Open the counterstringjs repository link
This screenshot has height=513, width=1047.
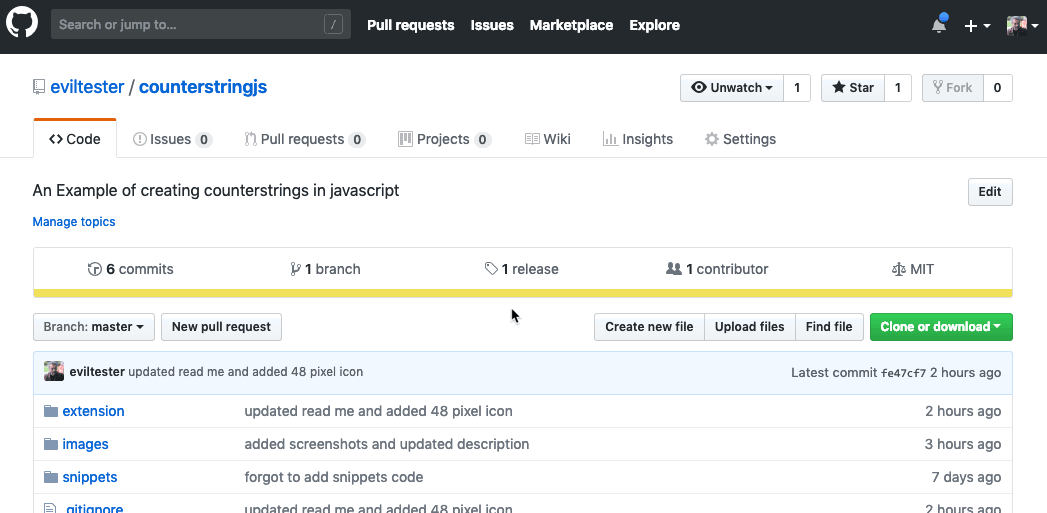pos(203,87)
